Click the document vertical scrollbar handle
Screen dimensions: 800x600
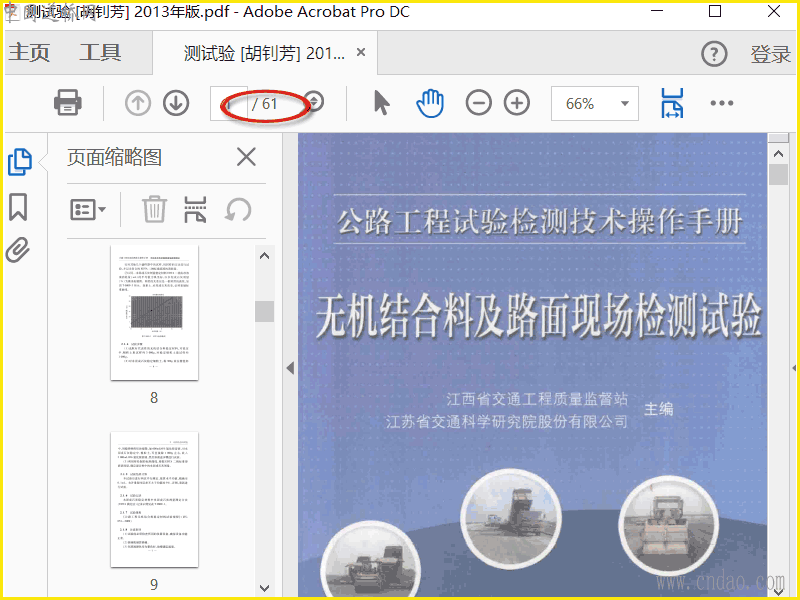pyautogui.click(x=779, y=175)
